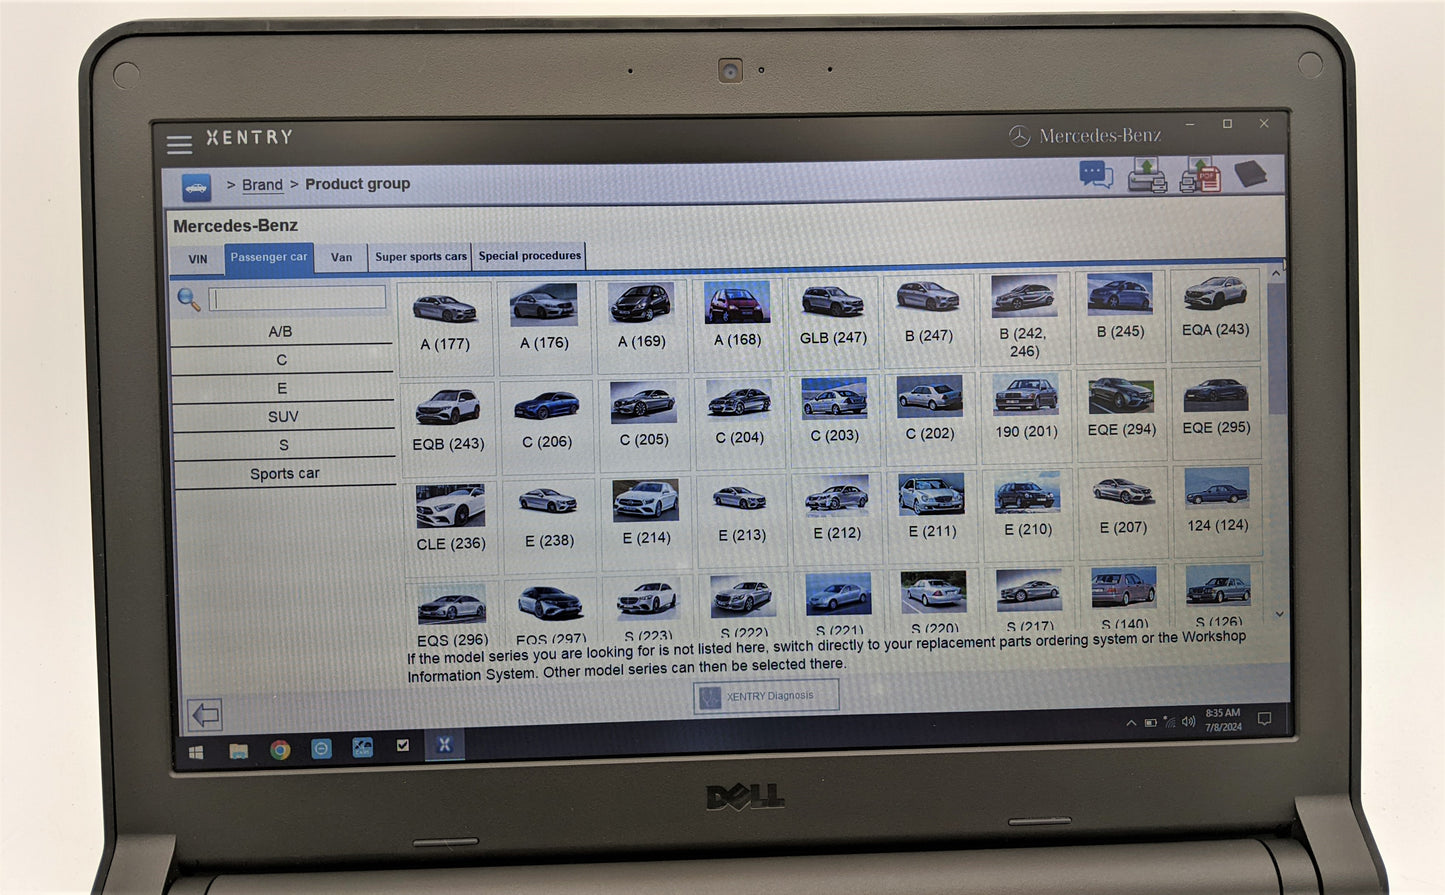Screen dimensions: 1445x895
Task: Select the Sports car category filter
Action: coord(284,473)
